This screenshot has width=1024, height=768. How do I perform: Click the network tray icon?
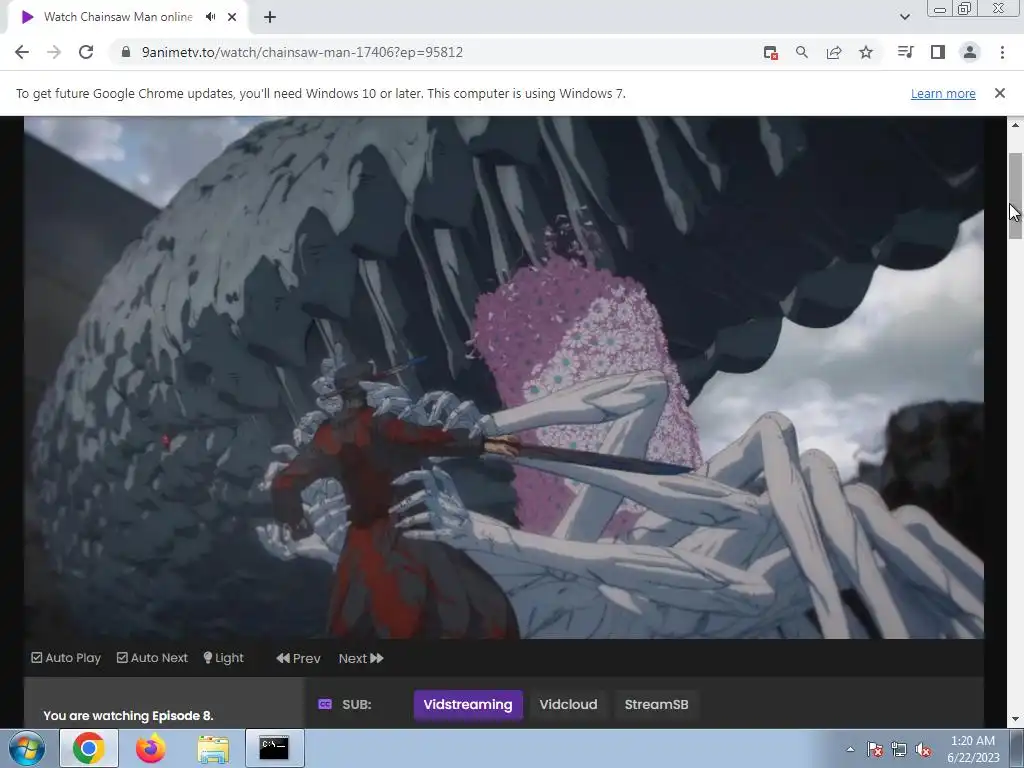pos(899,749)
